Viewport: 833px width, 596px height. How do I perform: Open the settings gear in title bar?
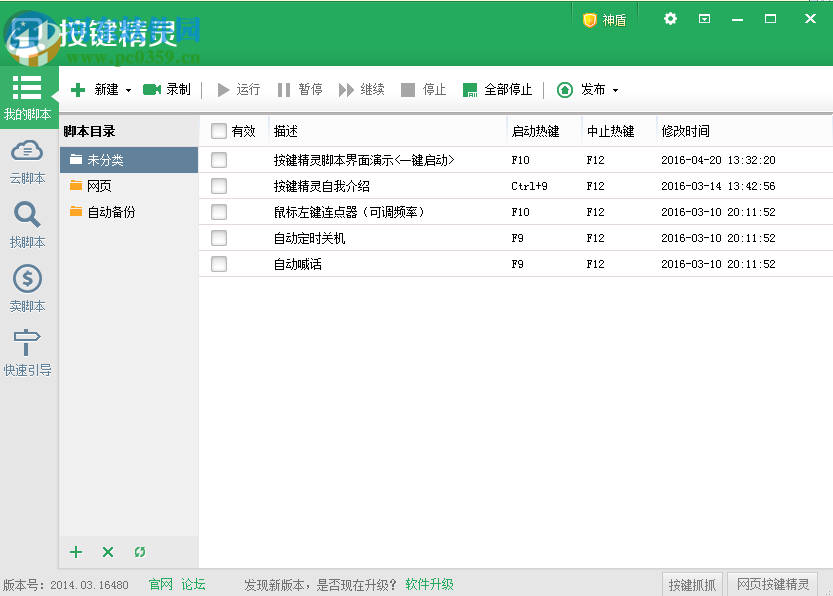(670, 19)
